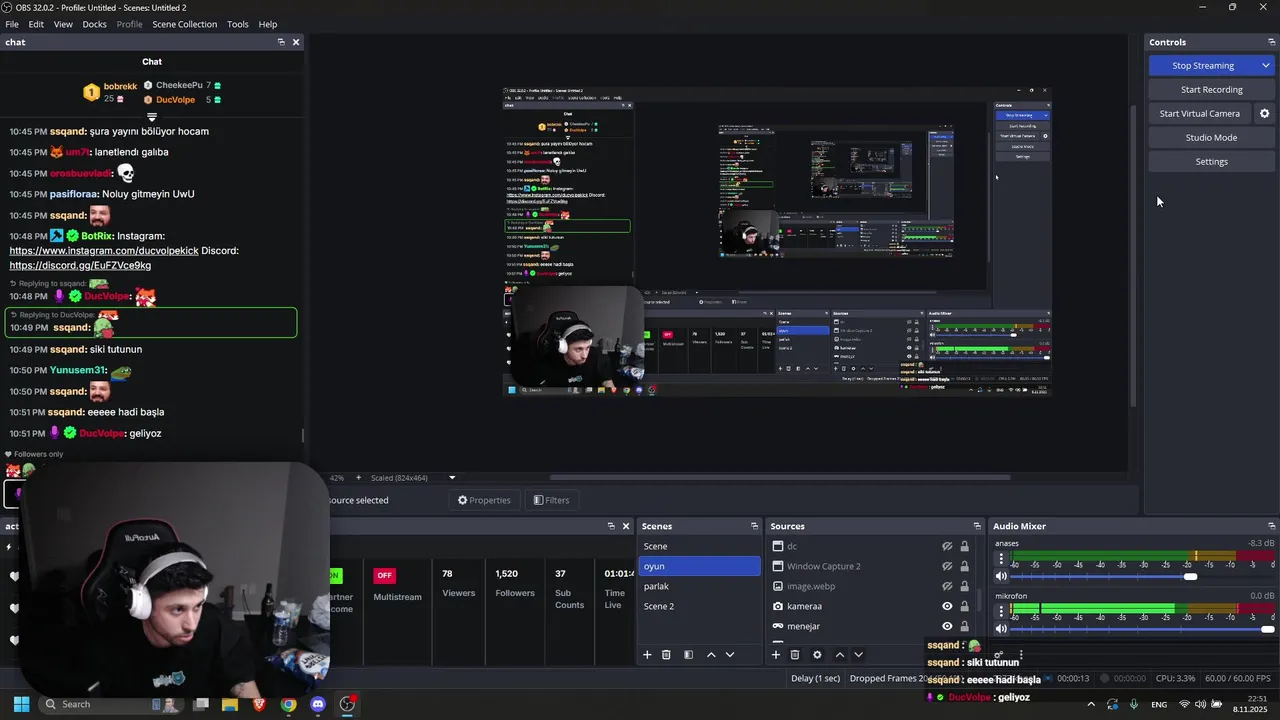Open Virtual Camera settings gear
The height and width of the screenshot is (720, 1280).
pyautogui.click(x=1264, y=114)
